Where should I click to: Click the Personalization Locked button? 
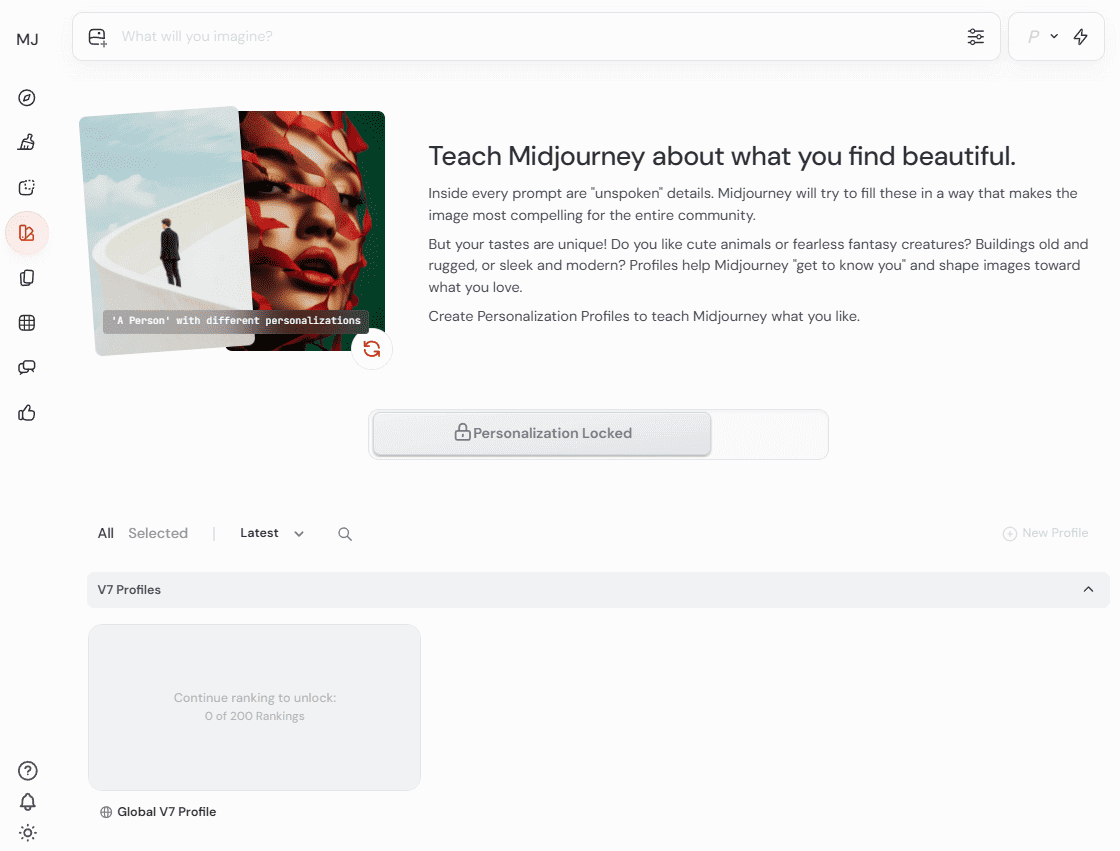tap(542, 434)
